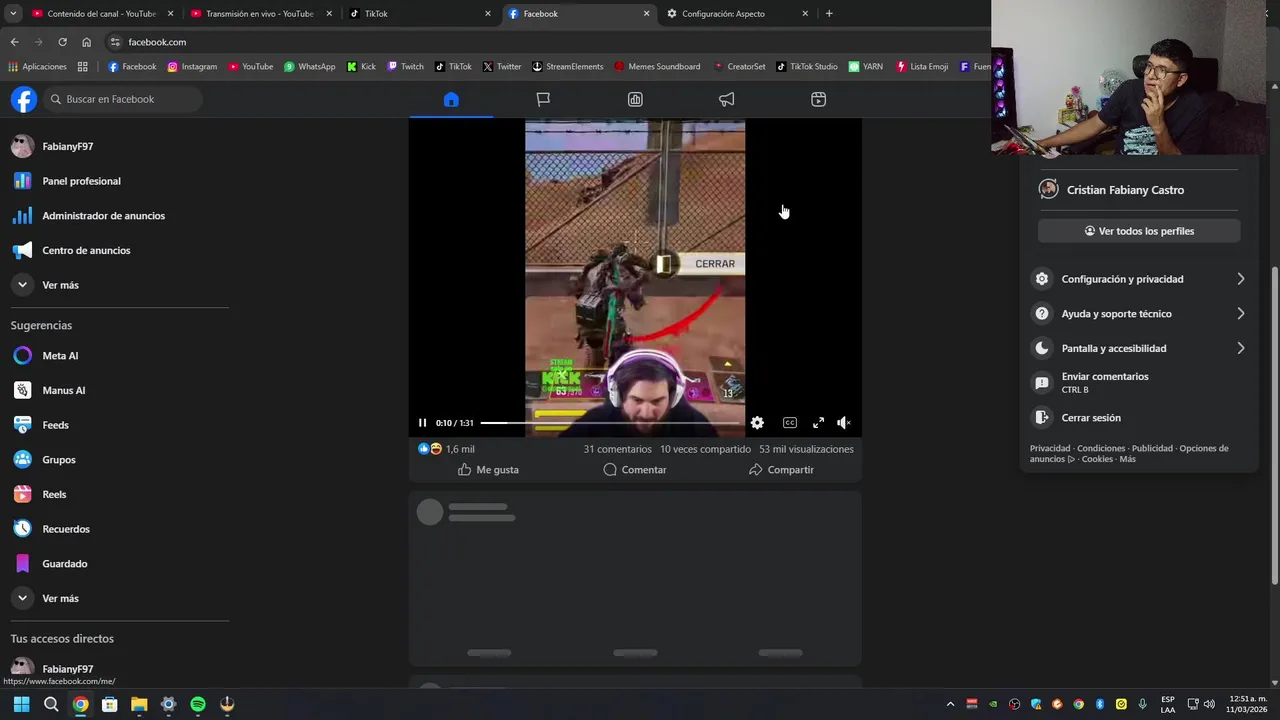This screenshot has height=720, width=1280.
Task: Open video settings gear
Action: [757, 423]
